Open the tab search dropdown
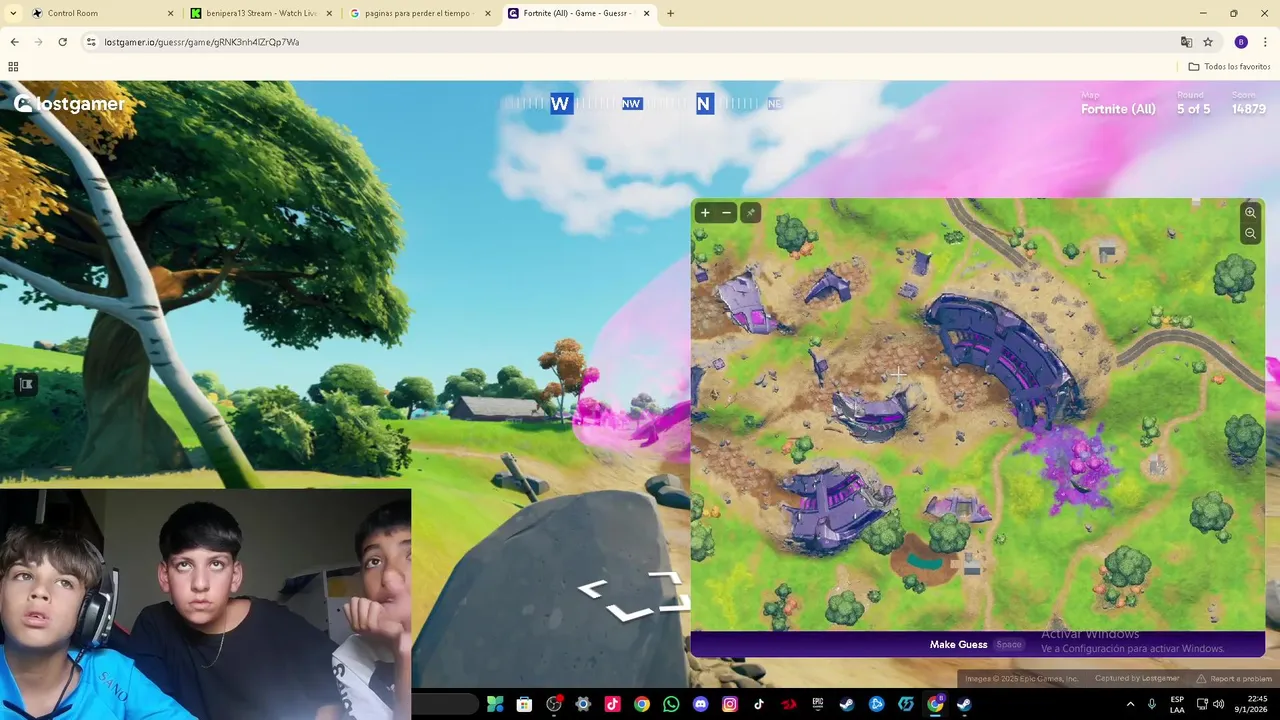The image size is (1280, 720). (x=15, y=13)
